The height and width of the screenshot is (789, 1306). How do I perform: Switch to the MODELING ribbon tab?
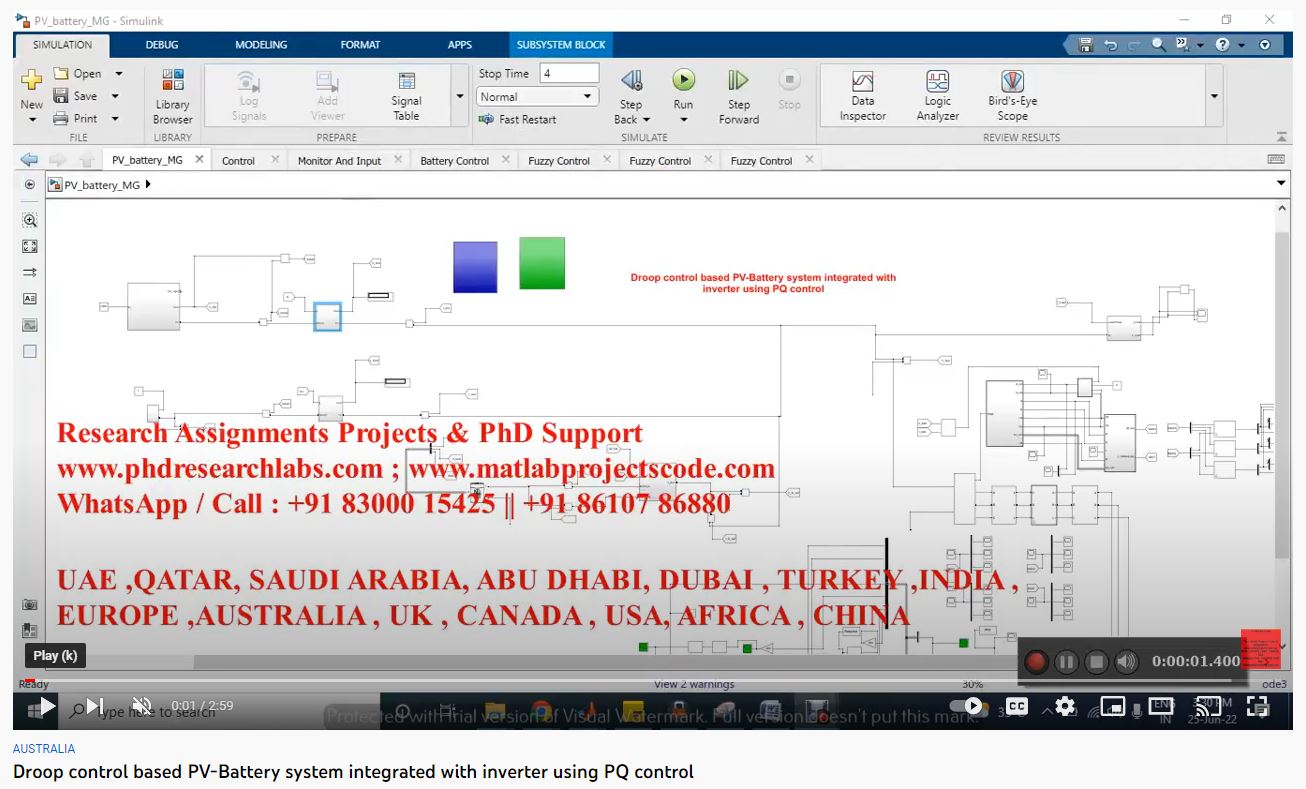(261, 45)
